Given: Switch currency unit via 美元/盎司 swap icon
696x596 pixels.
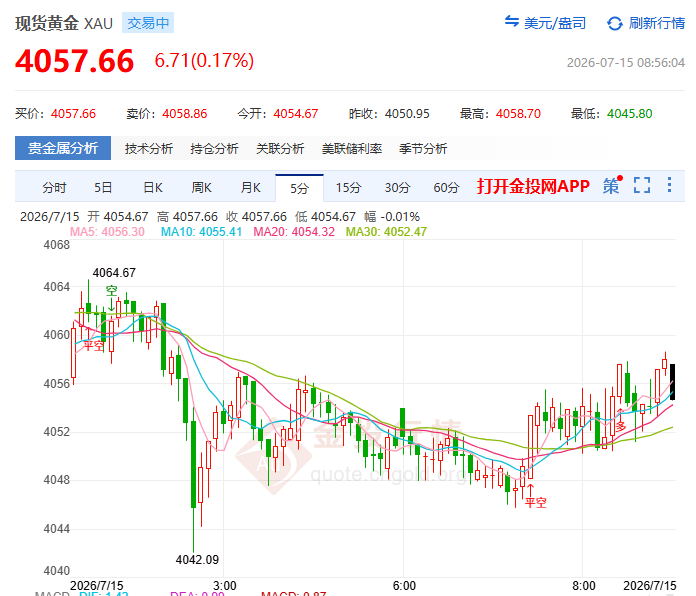Looking at the screenshot, I should click(511, 21).
